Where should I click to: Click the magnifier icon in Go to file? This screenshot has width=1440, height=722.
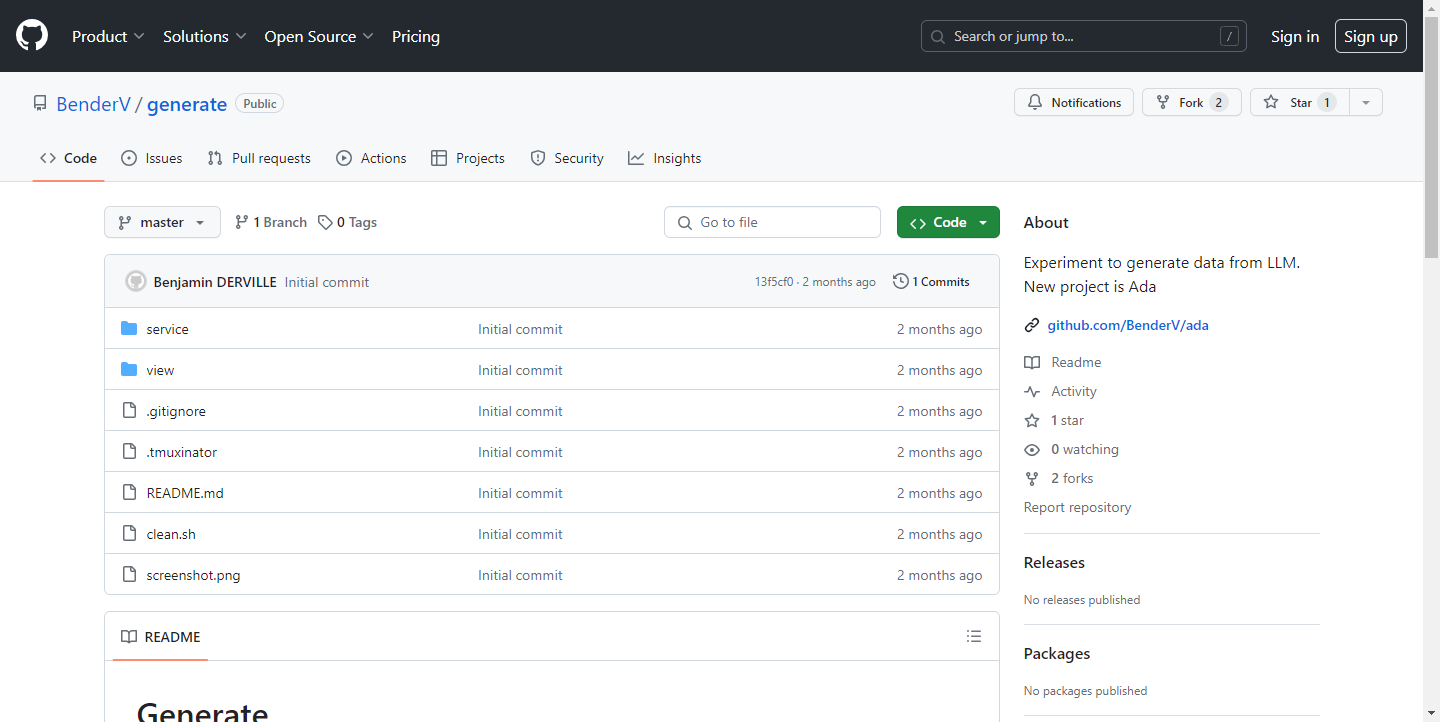coord(685,223)
